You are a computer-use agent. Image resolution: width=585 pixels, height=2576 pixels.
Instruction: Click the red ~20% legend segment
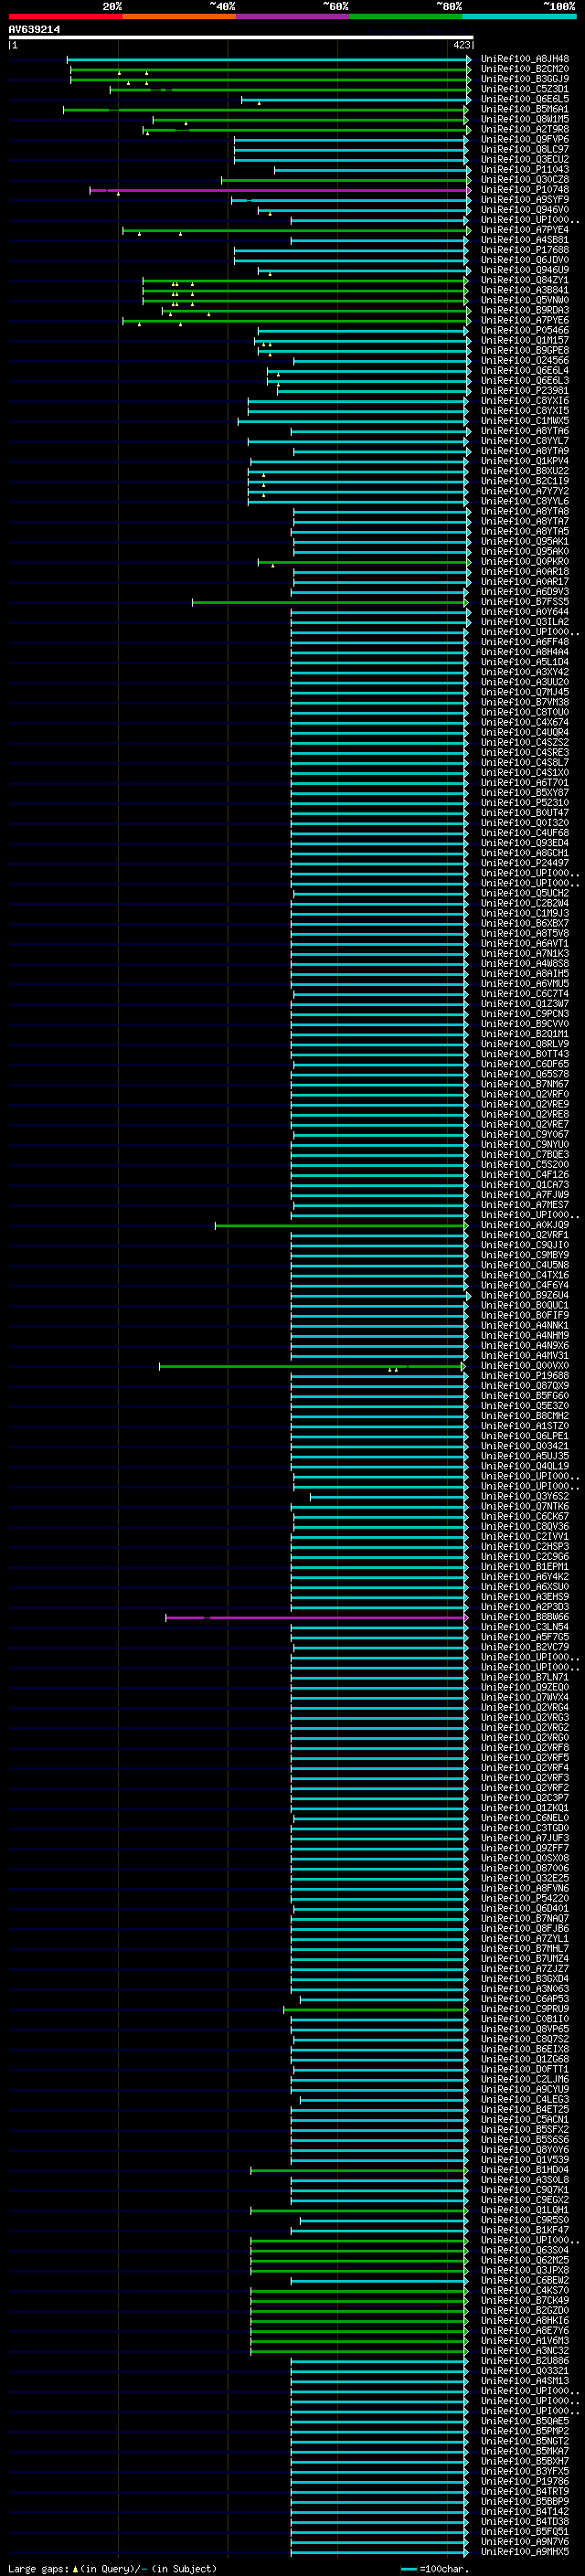pyautogui.click(x=65, y=16)
